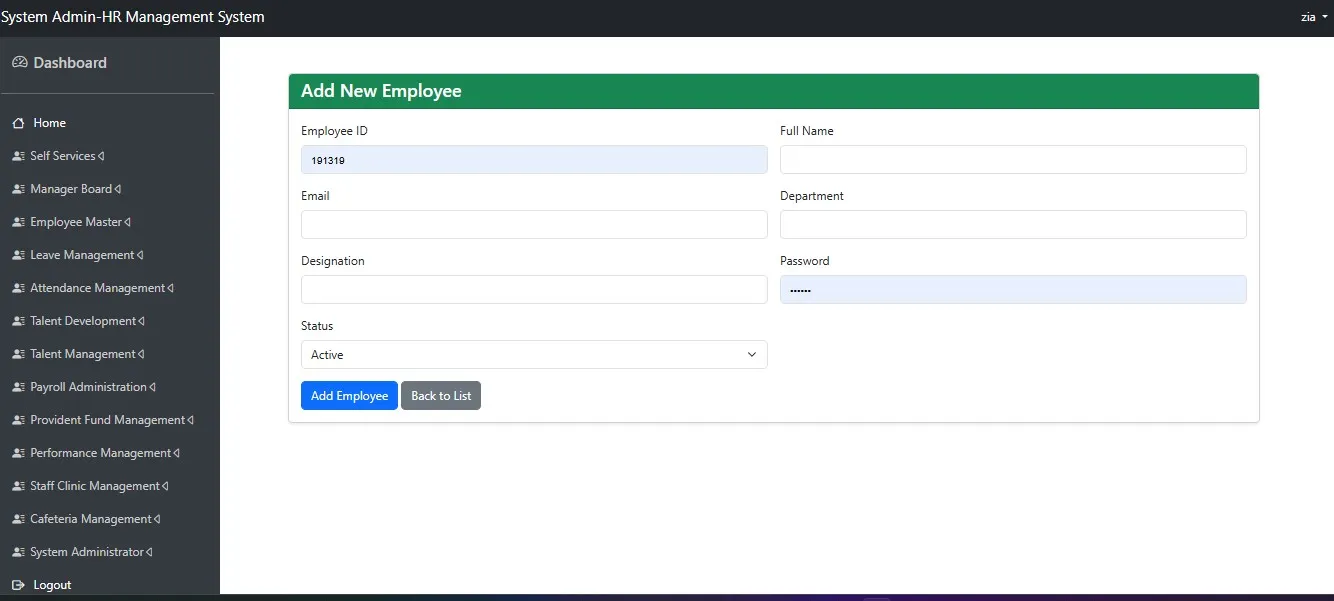Screen dimensions: 1334x601
Task: Click the Add New Employee header text
Action: [381, 91]
